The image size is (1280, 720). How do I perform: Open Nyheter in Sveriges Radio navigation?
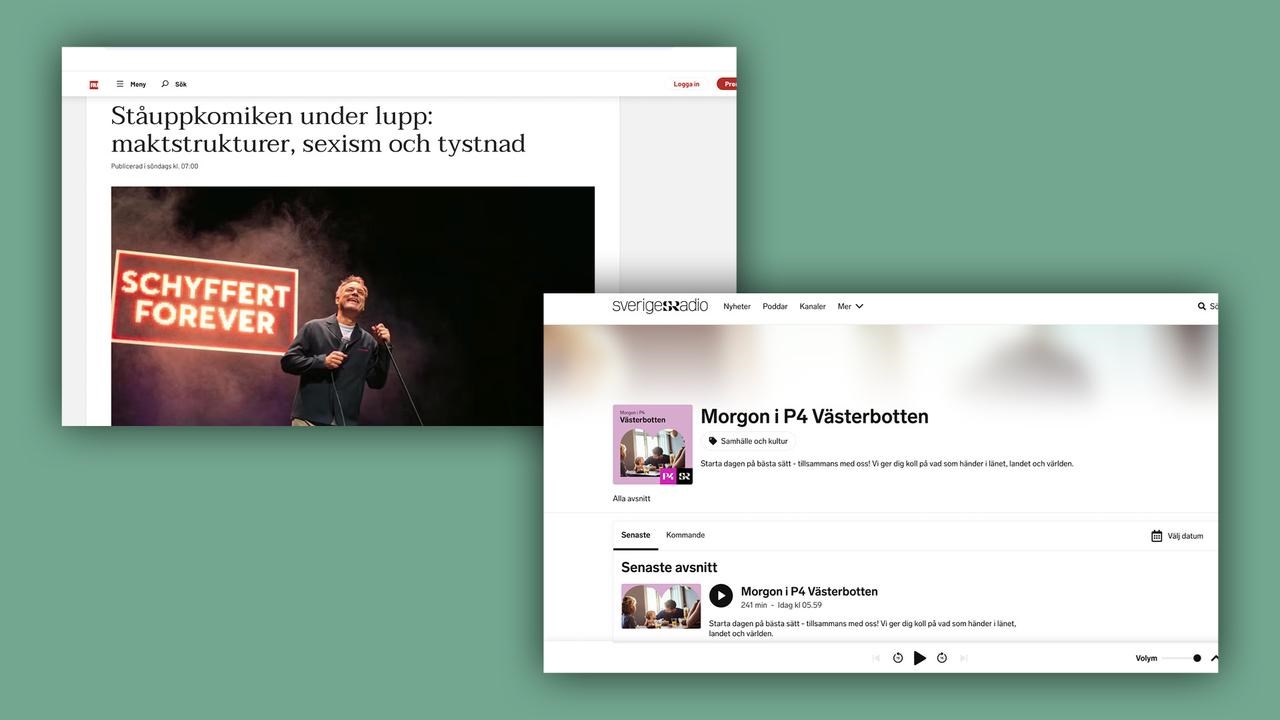pos(737,306)
